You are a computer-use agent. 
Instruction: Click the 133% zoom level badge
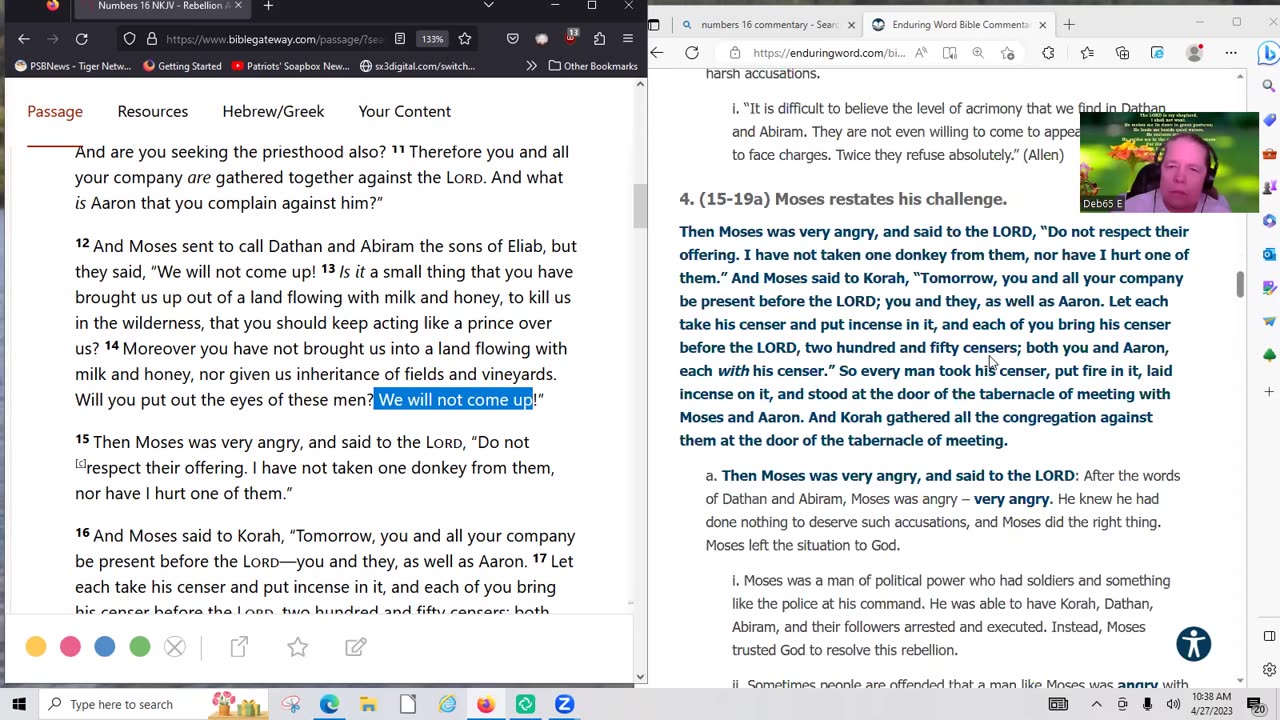tap(432, 39)
